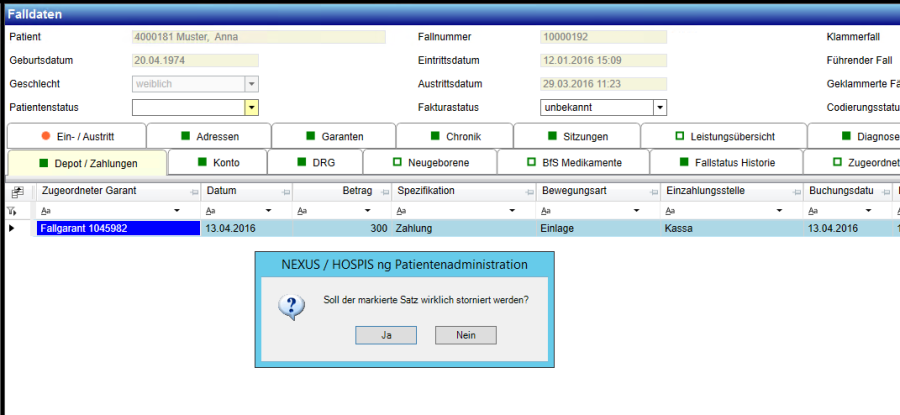900x415 pixels.
Task: Click the Geburtsdatum field 20.04.1974
Action: pos(195,60)
